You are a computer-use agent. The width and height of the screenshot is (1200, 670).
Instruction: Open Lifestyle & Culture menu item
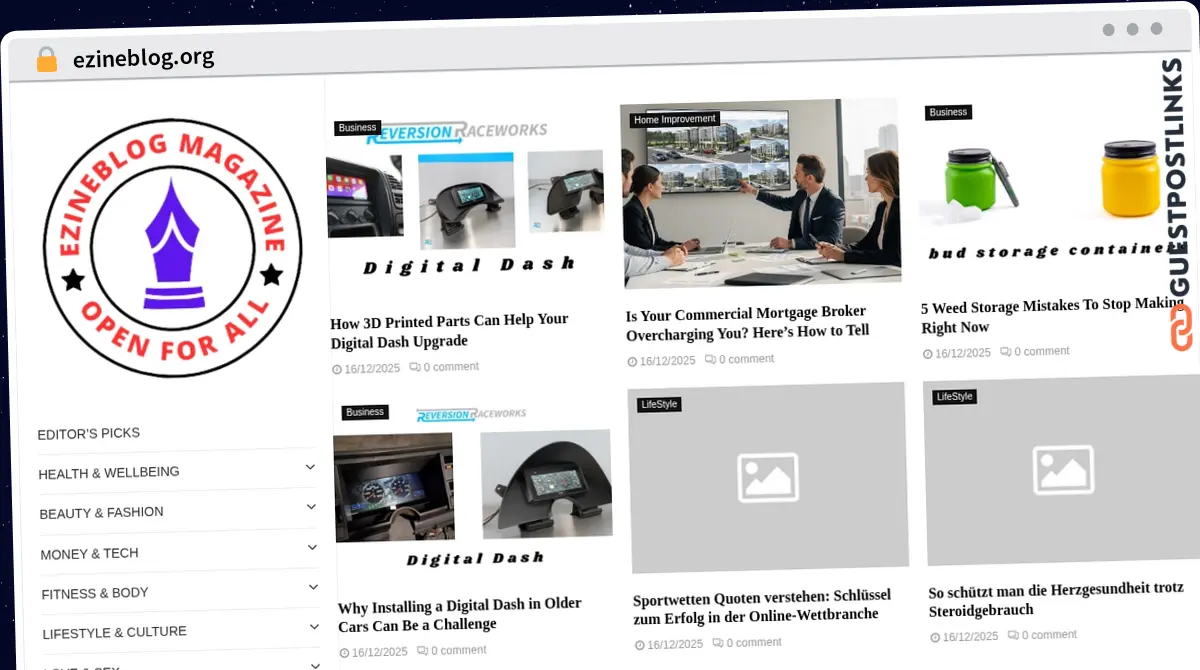[x=115, y=632]
